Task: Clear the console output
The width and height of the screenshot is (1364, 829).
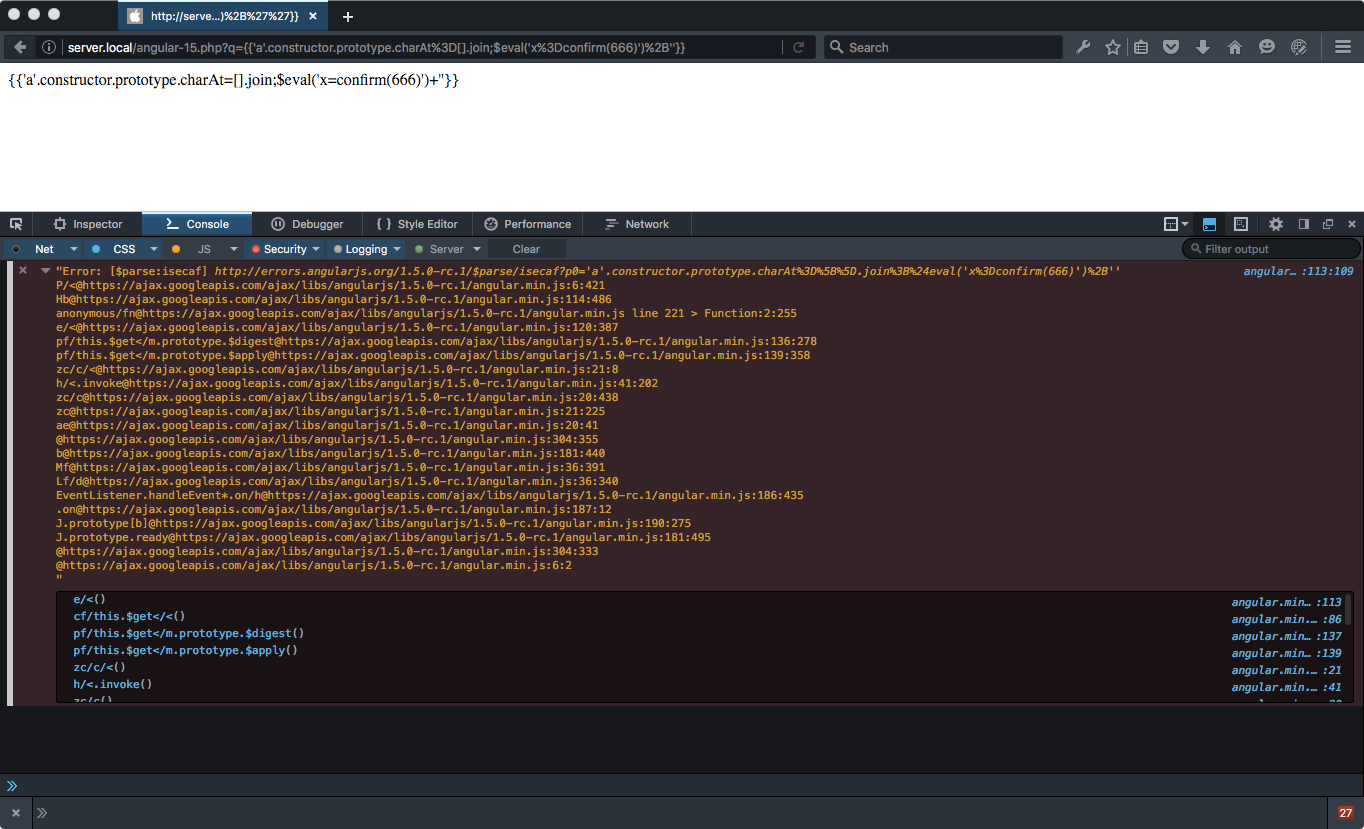Action: pyautogui.click(x=525, y=248)
